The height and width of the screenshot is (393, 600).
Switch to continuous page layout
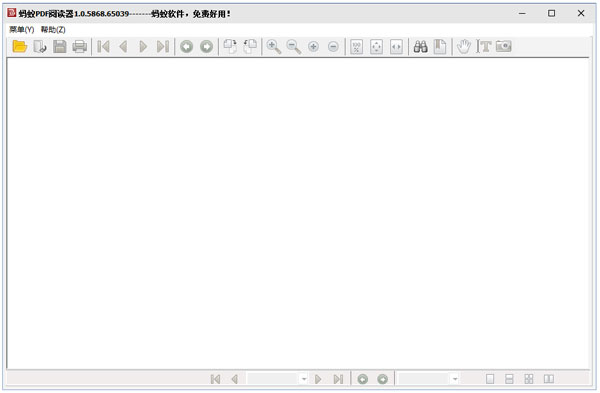pos(509,379)
